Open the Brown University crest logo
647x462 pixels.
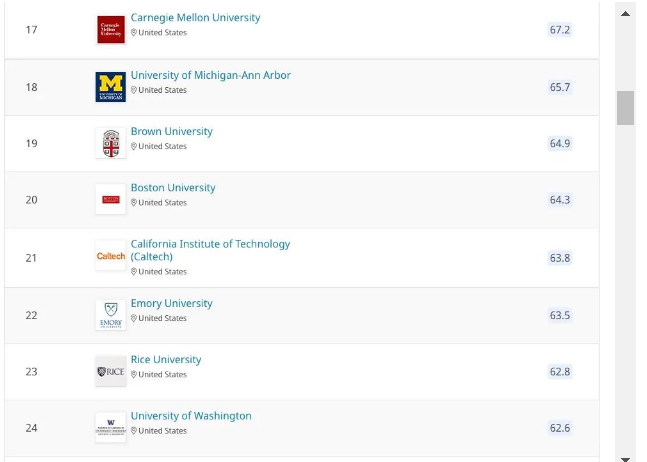click(111, 143)
